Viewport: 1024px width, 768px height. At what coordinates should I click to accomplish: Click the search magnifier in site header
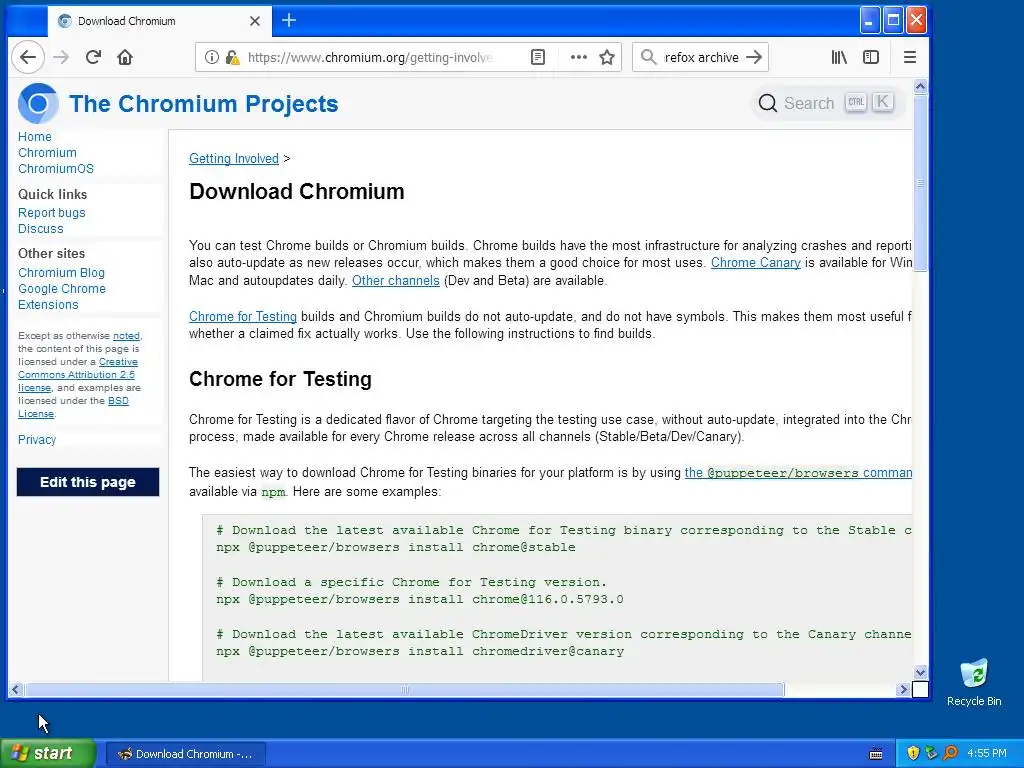pos(767,103)
